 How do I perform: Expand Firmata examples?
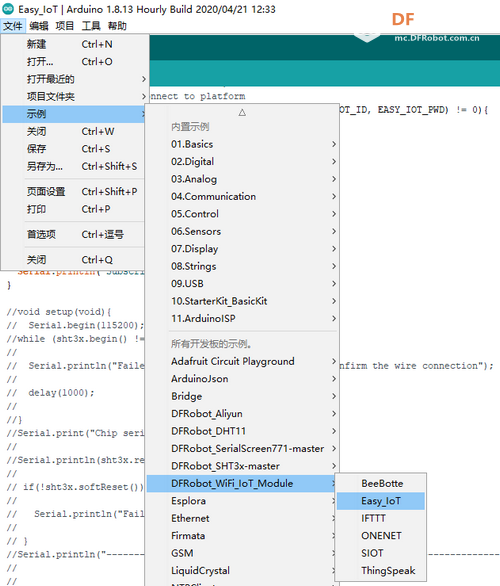pos(242,536)
